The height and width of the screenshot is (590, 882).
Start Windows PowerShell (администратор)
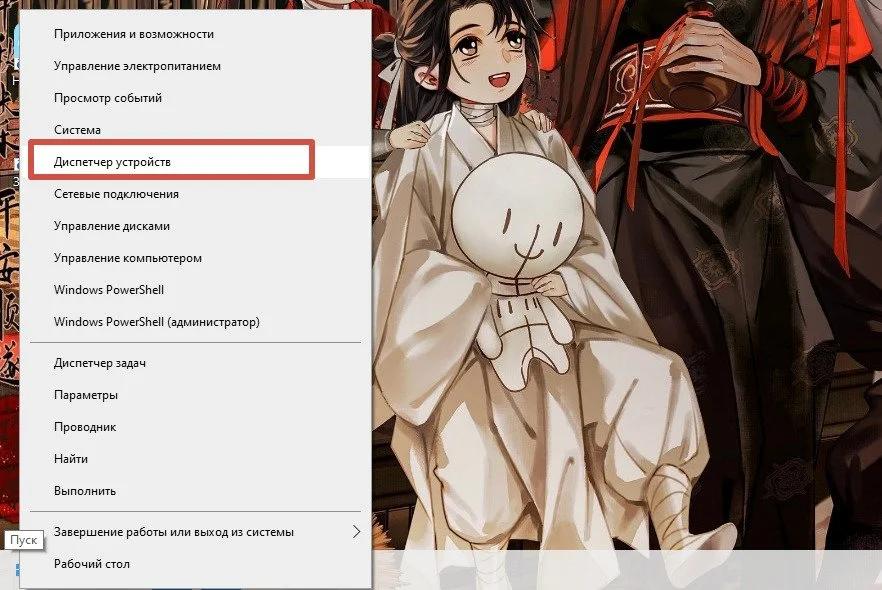pyautogui.click(x=195, y=322)
